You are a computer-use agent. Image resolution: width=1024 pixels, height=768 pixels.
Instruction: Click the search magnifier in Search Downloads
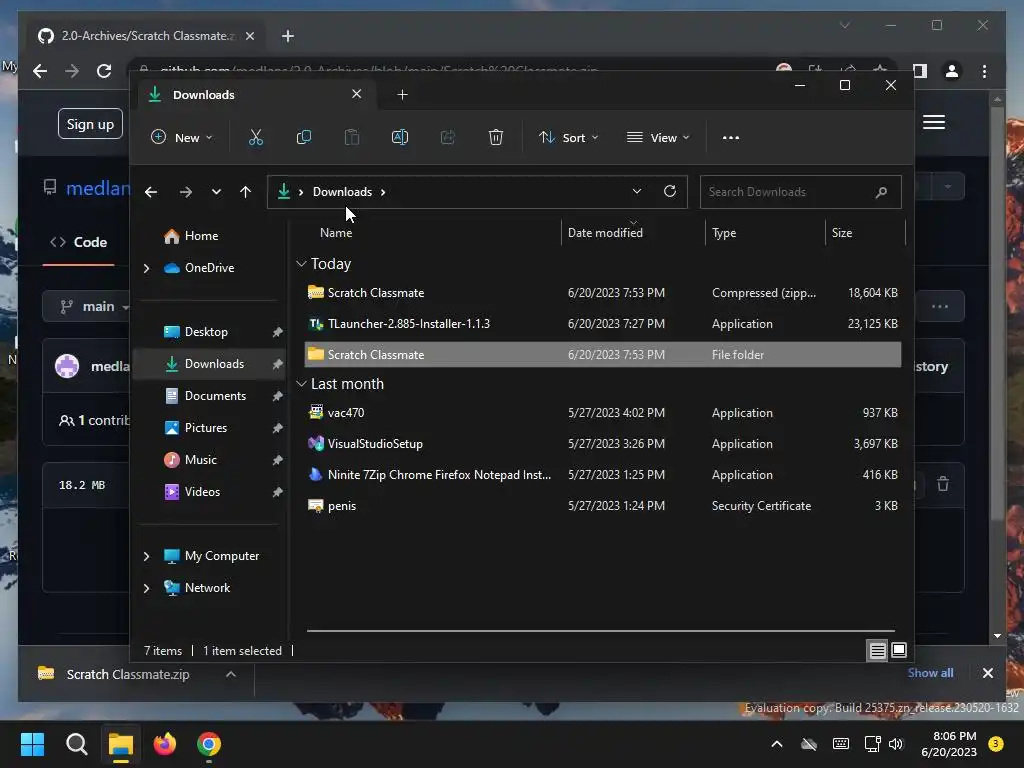(881, 192)
